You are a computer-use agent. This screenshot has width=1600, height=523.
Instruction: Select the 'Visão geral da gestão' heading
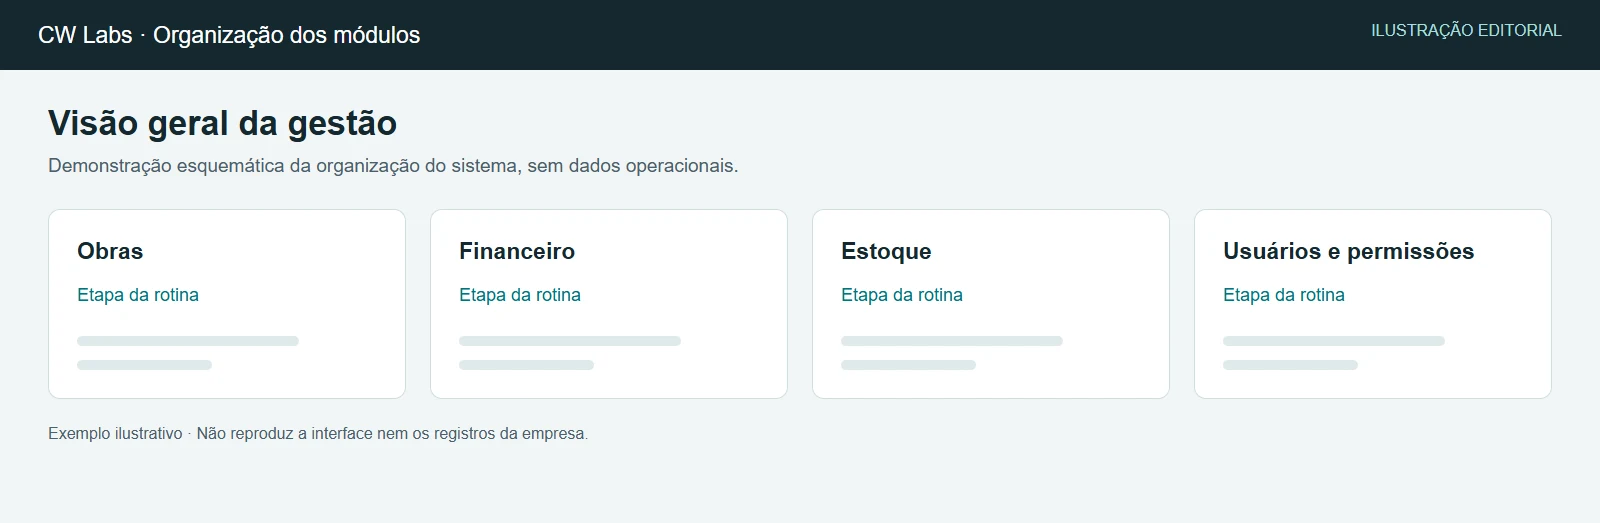click(x=222, y=123)
